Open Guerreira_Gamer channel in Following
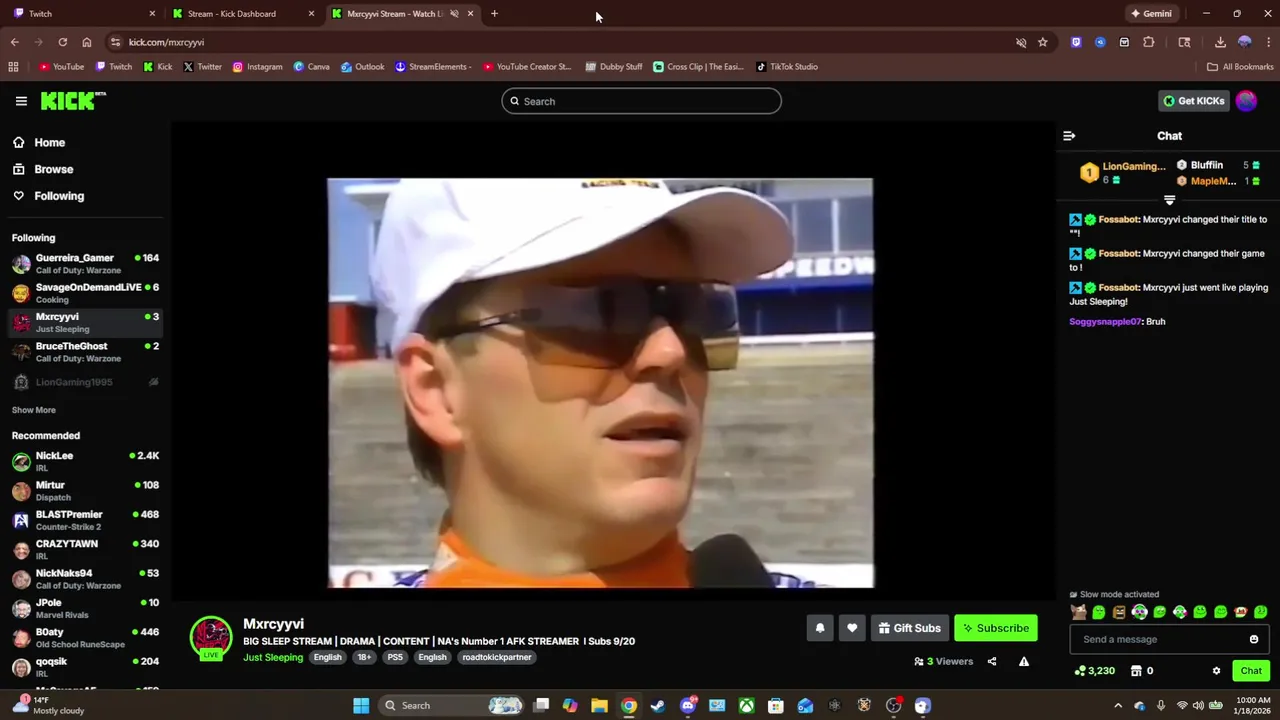 (x=85, y=264)
